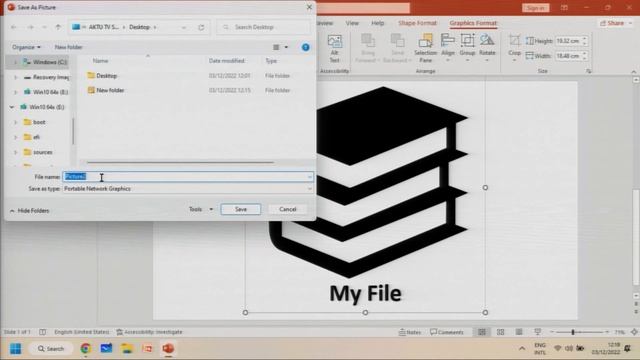Viewport: 640px width, 360px height.
Task: Open the recent locations dropdown
Action: pos(44,27)
